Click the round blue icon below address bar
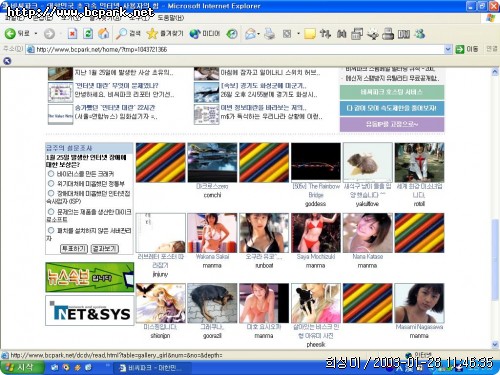Viewport: 500px width, 375px height. point(7,61)
